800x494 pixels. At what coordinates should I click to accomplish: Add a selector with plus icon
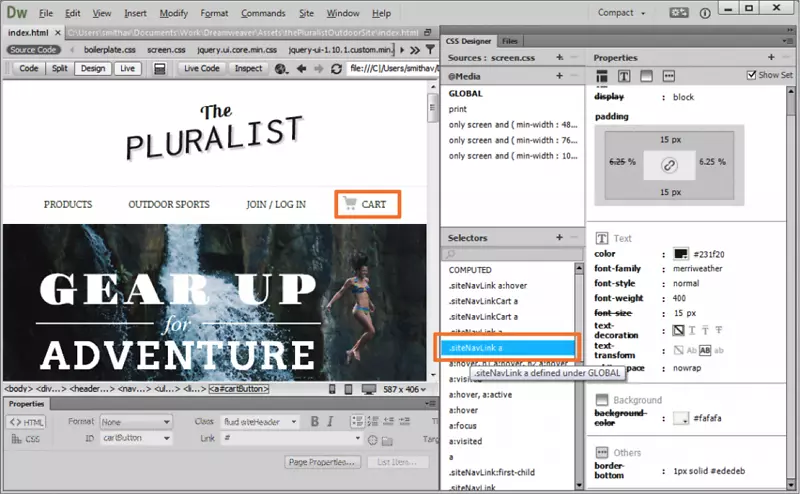click(560, 237)
